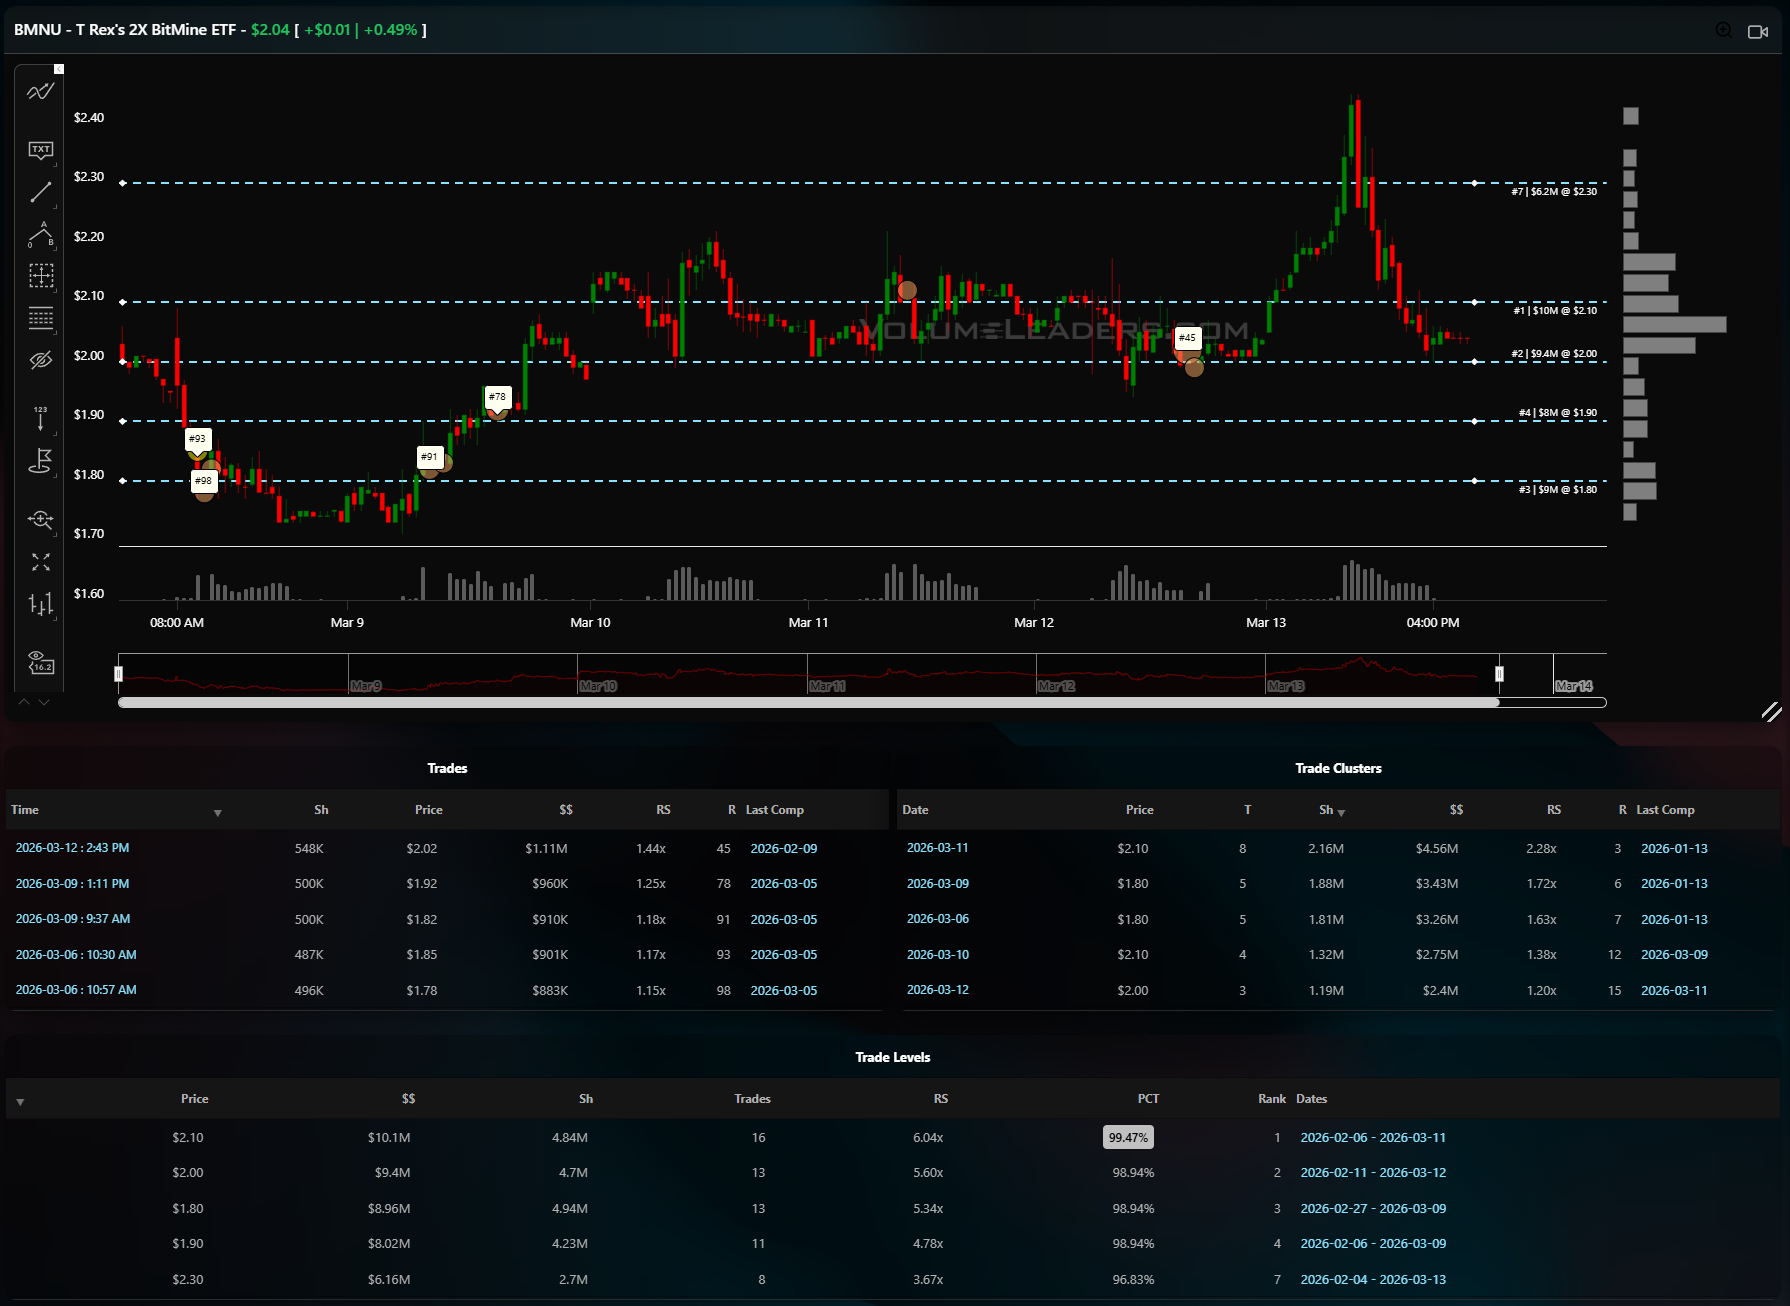1790x1306 pixels.
Task: Open trade 2026-03-09 : 1:11 PM
Action: click(x=72, y=884)
